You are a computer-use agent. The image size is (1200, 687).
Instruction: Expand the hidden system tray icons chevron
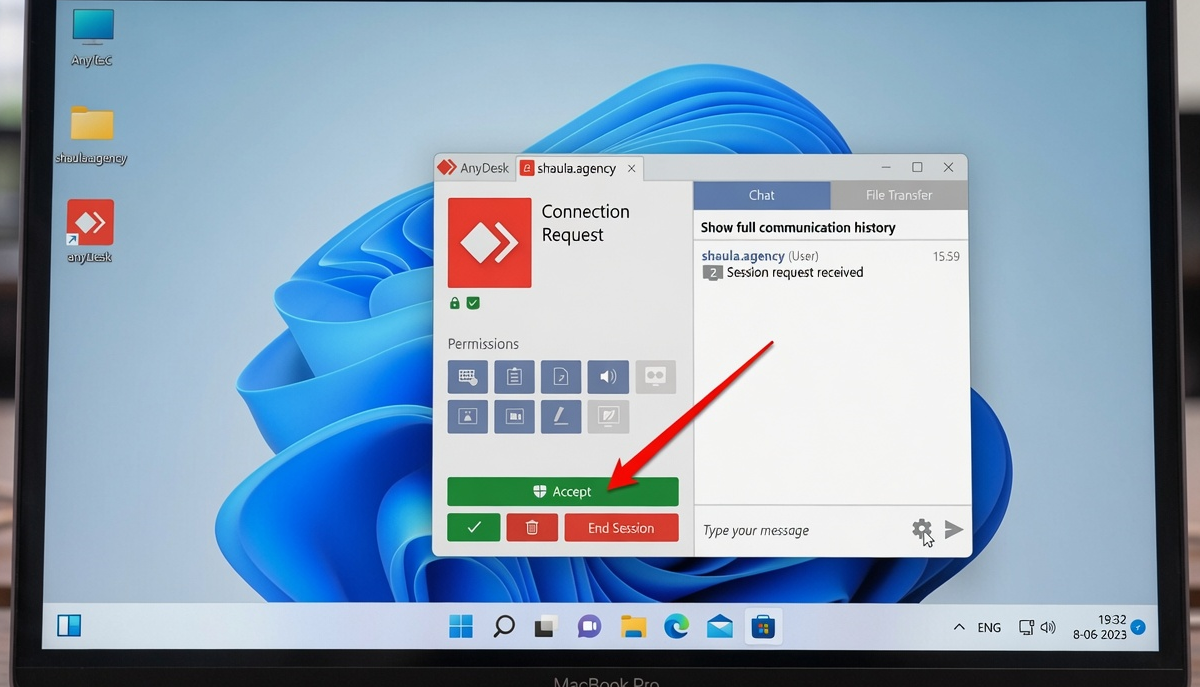[x=959, y=627]
